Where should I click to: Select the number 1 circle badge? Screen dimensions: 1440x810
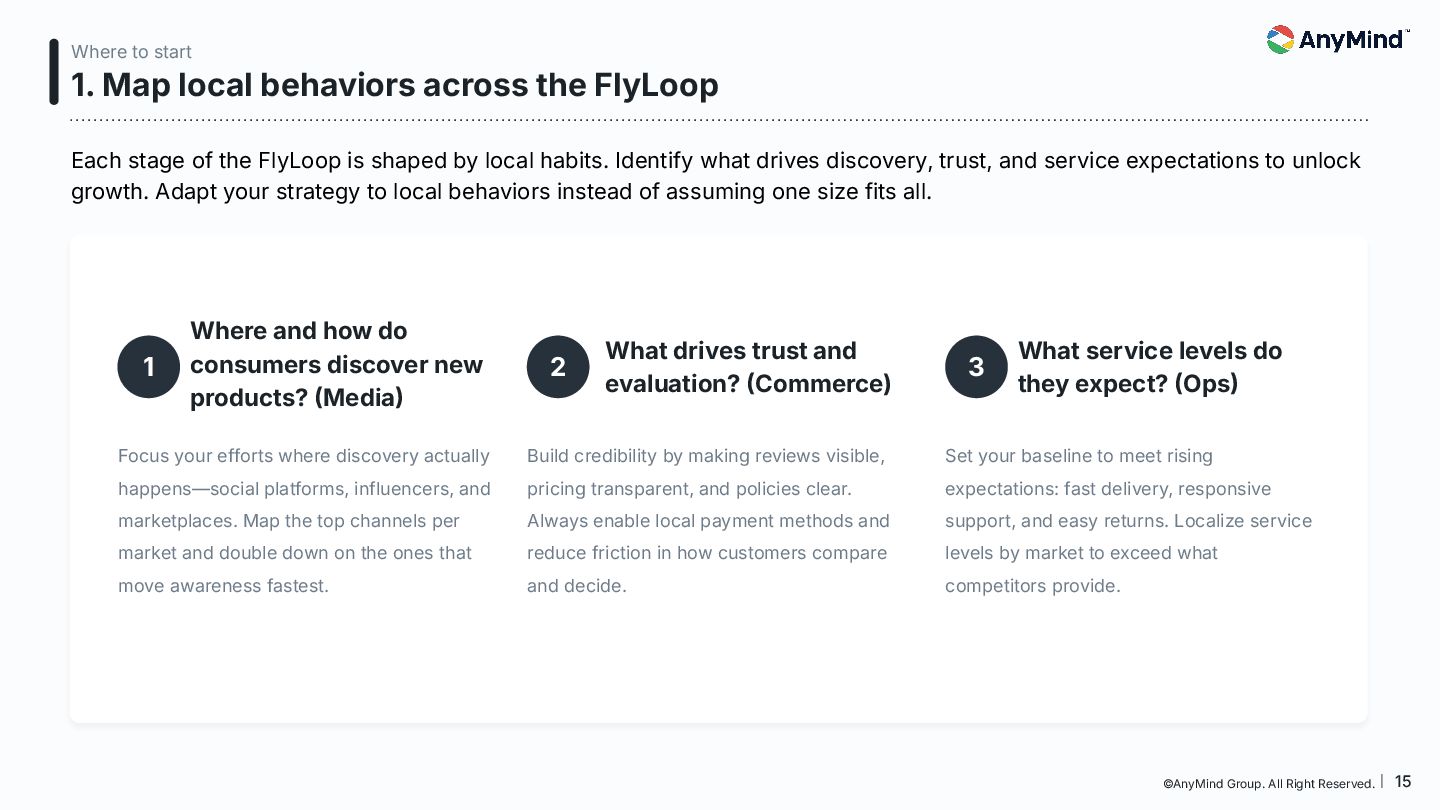pyautogui.click(x=148, y=367)
